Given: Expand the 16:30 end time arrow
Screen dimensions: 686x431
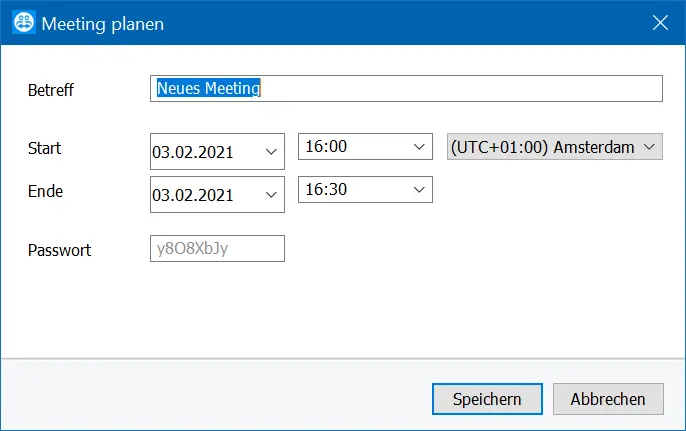Looking at the screenshot, I should tap(419, 189).
